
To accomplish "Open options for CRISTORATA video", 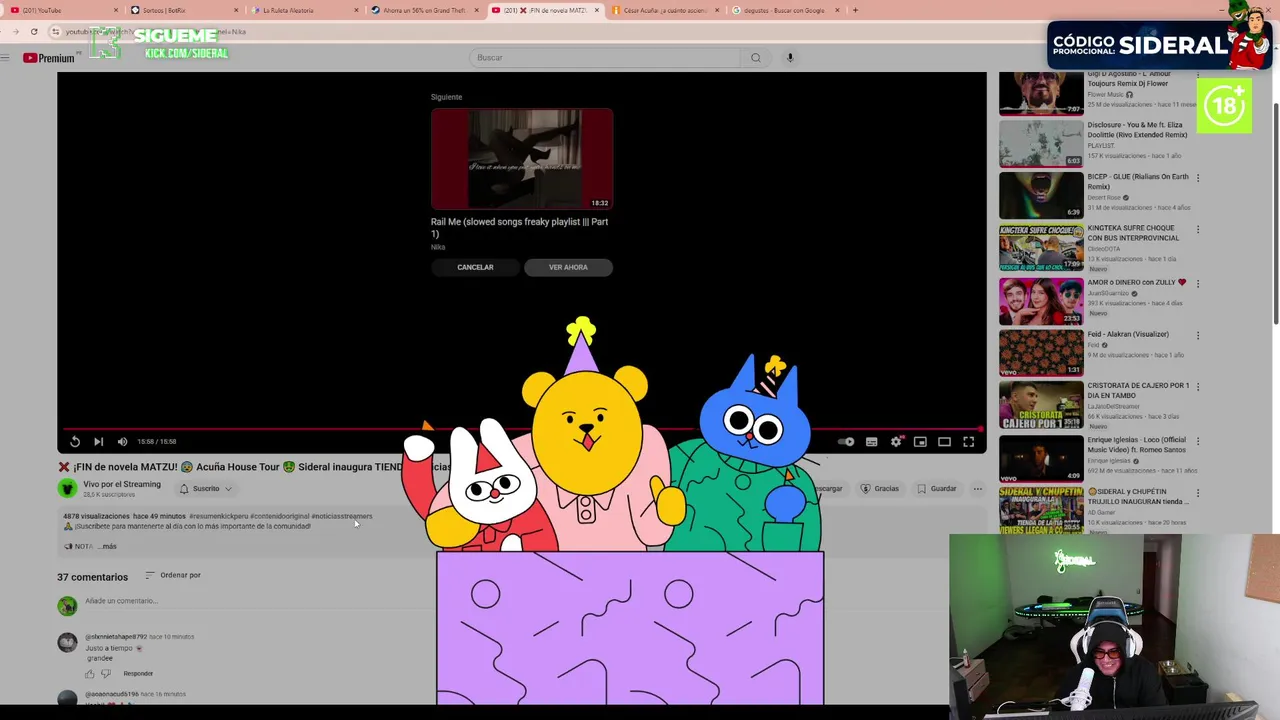I will tap(1198, 388).
